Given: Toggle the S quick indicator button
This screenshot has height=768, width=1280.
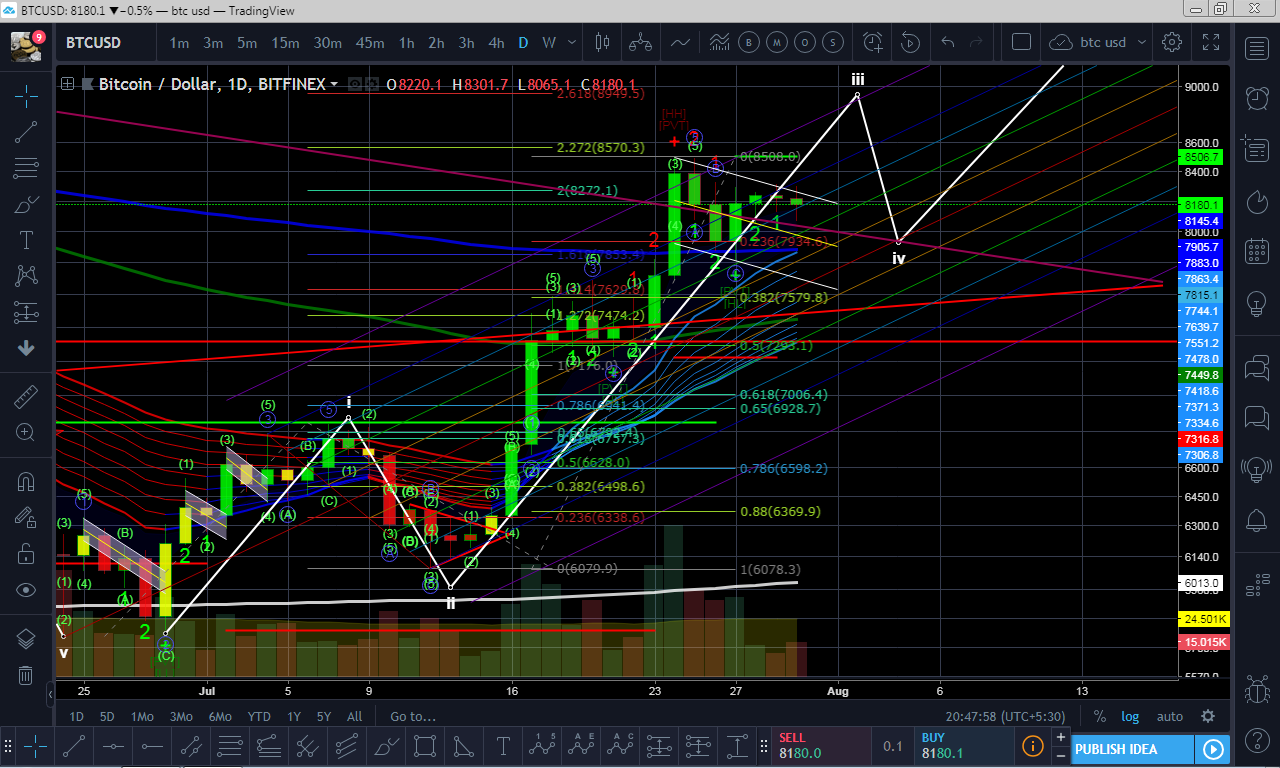Looking at the screenshot, I should (x=833, y=42).
